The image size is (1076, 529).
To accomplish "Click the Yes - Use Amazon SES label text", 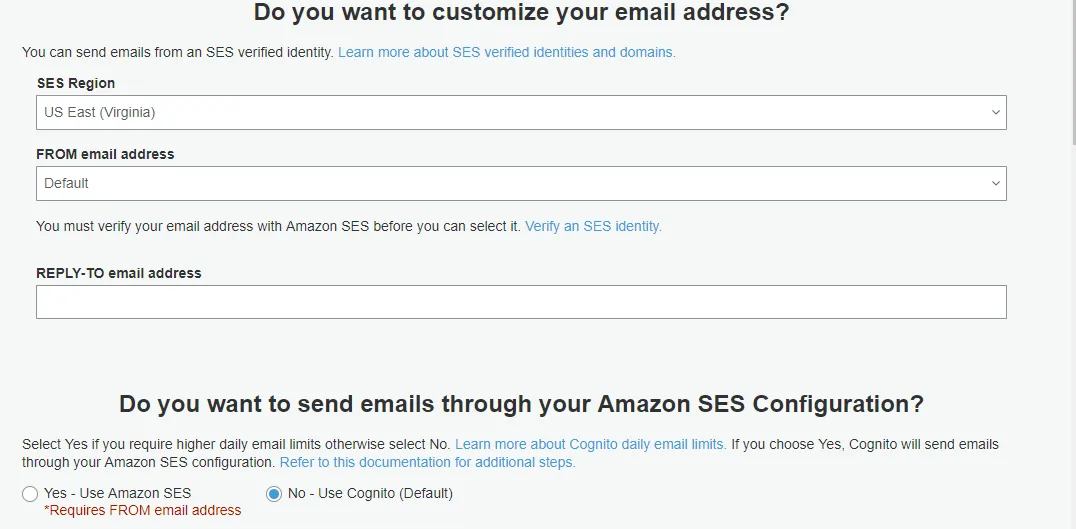I will pos(117,493).
